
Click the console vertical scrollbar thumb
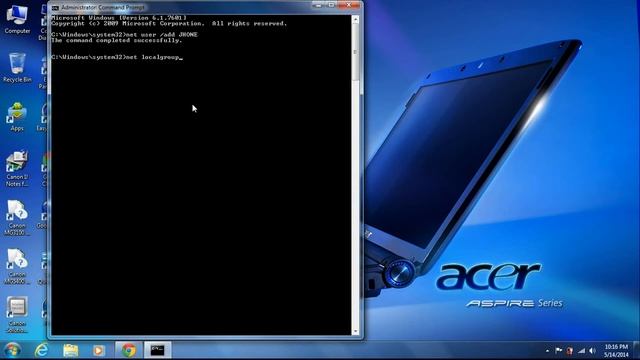(355, 52)
